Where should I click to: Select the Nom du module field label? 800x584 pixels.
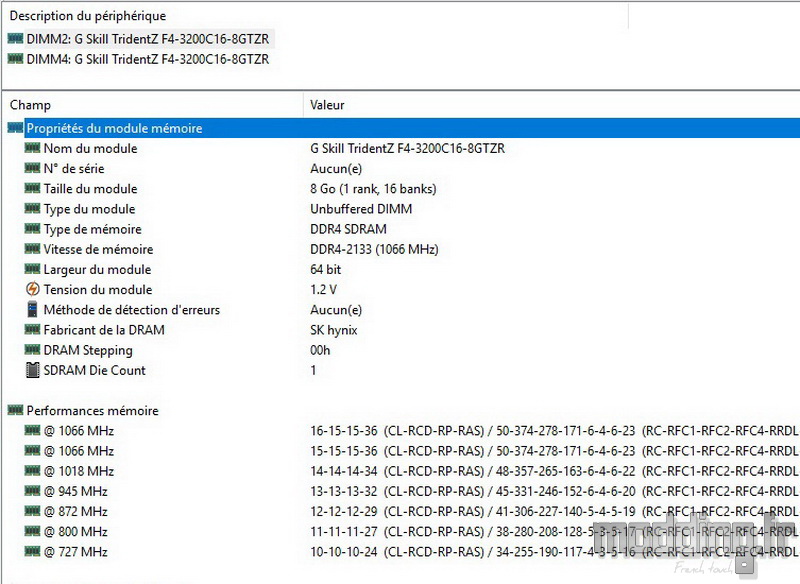[x=90, y=148]
